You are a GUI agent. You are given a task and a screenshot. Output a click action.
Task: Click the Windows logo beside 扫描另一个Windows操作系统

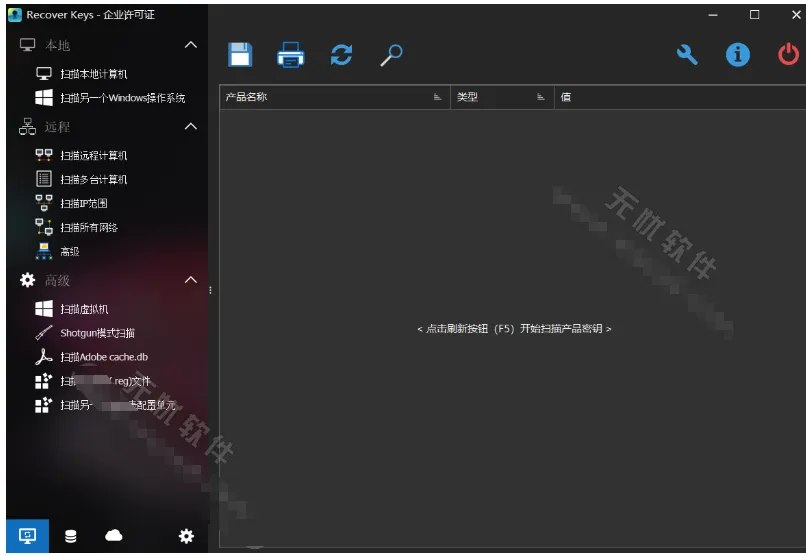44,98
